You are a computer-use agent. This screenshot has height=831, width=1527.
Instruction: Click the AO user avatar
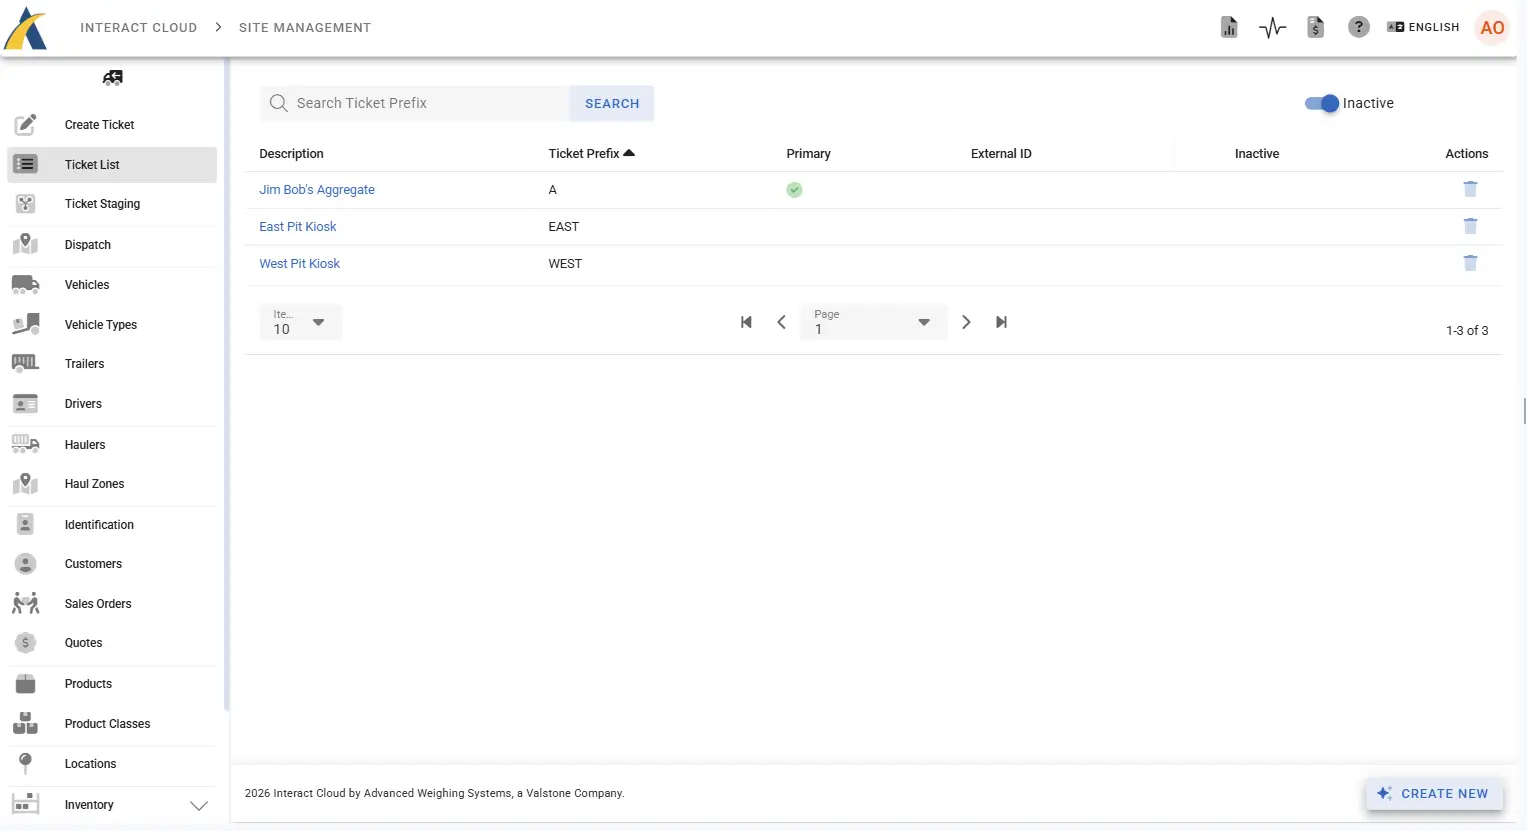(x=1492, y=28)
